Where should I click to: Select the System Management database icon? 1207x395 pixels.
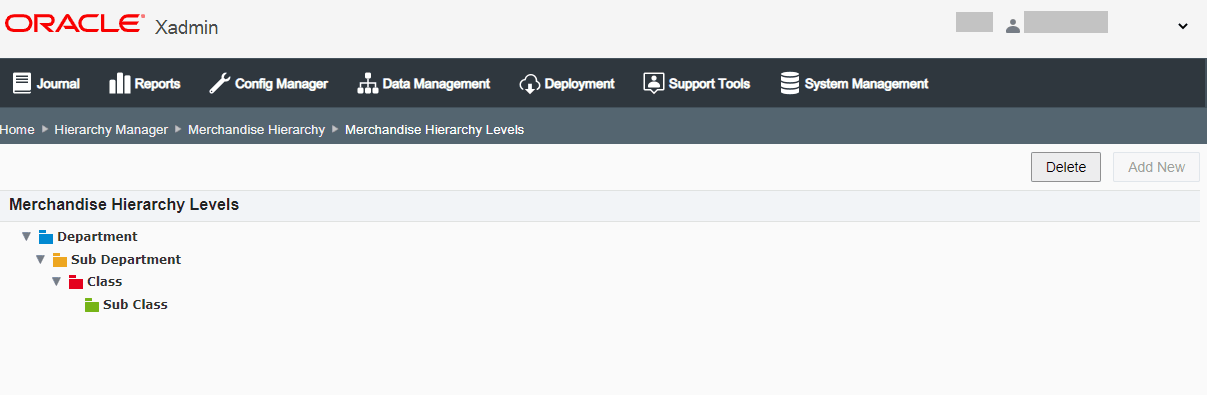790,83
